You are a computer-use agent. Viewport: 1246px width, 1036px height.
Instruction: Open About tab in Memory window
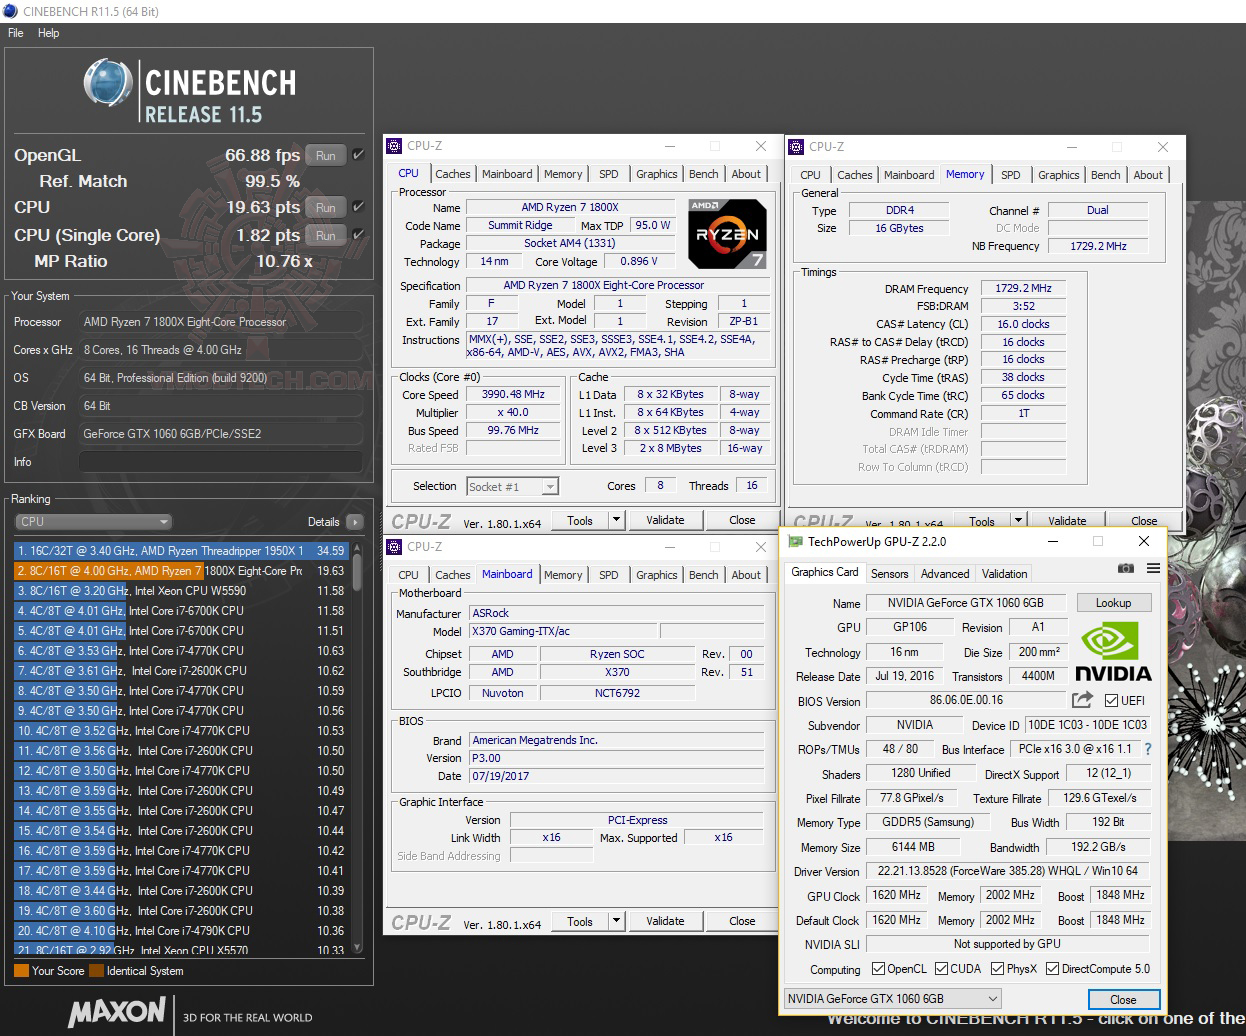(x=1148, y=175)
